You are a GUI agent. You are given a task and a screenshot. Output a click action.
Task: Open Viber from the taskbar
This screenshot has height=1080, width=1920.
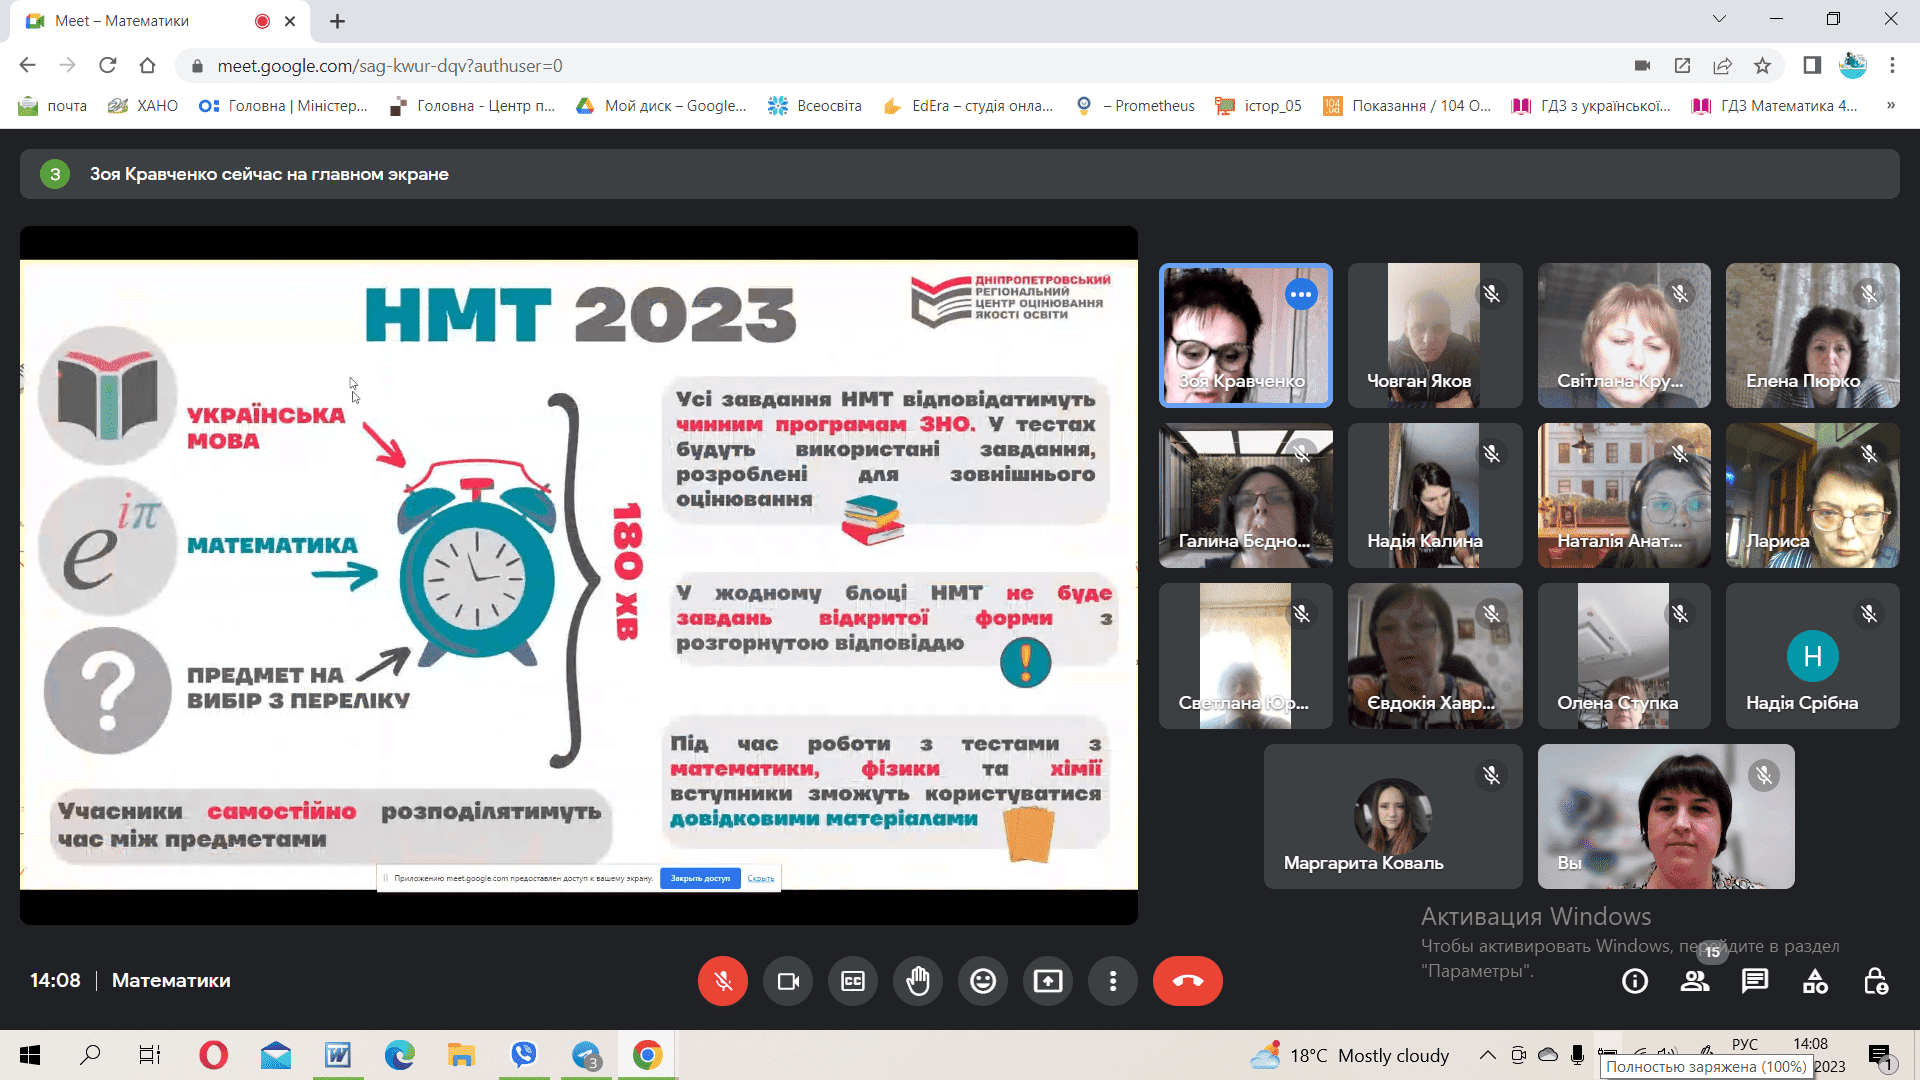coord(524,1055)
